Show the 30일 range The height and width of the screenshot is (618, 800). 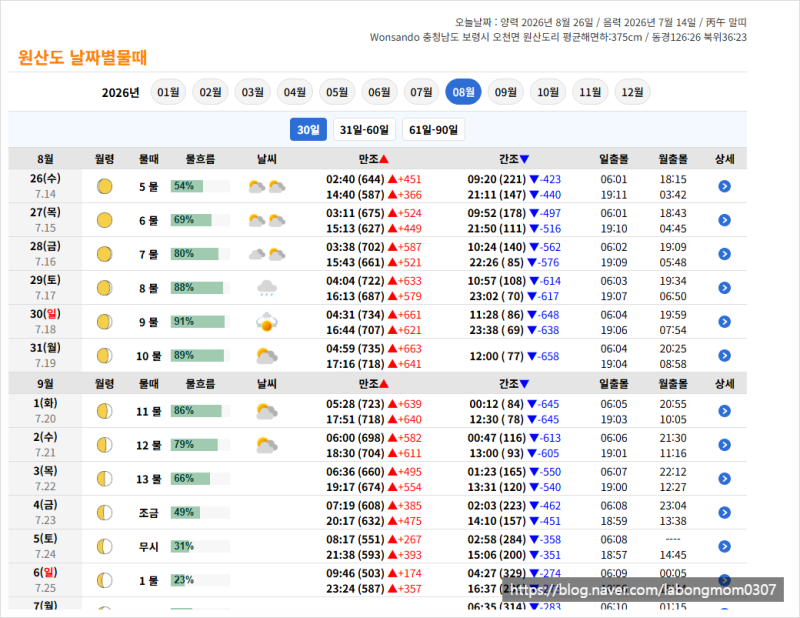pos(308,130)
